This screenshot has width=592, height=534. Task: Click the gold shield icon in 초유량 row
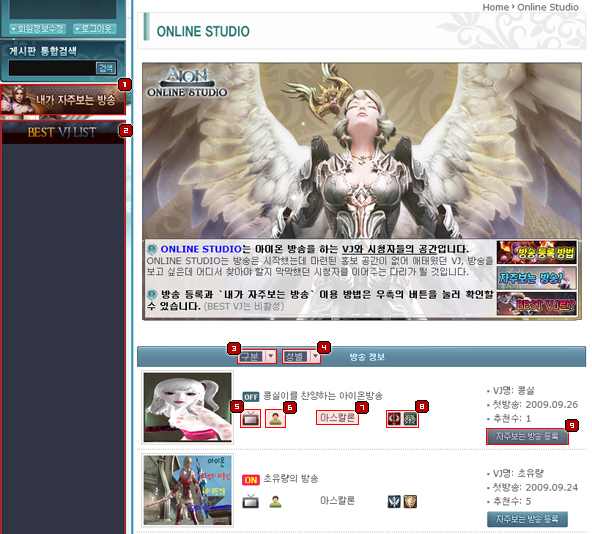tap(410, 501)
